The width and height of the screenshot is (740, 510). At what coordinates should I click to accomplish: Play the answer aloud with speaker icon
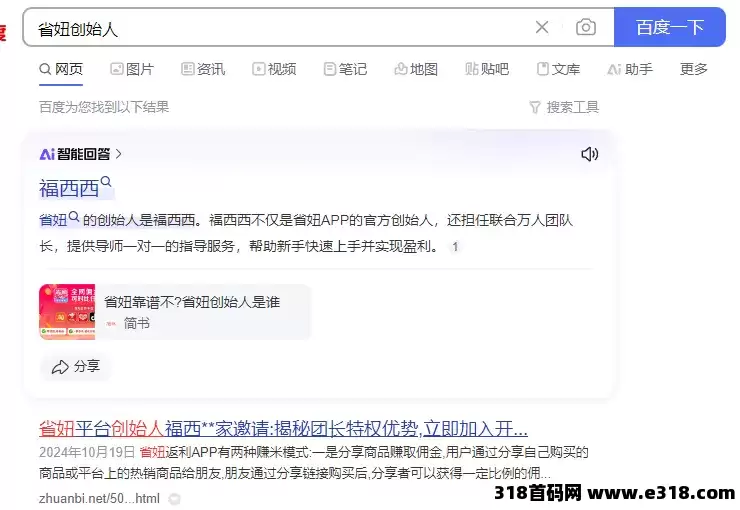pos(589,154)
